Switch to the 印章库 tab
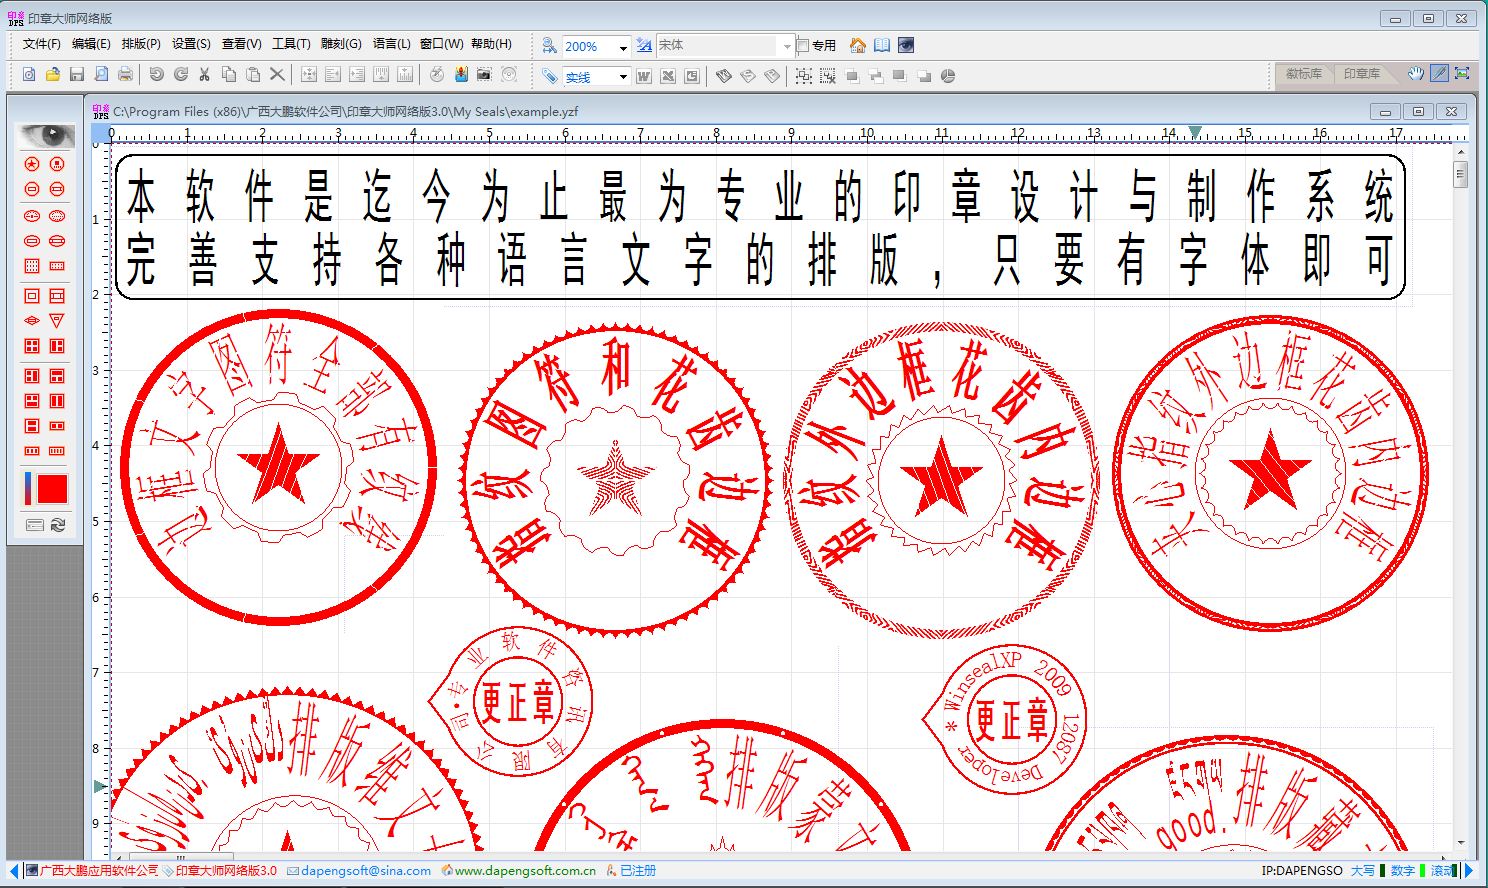 [x=1361, y=74]
